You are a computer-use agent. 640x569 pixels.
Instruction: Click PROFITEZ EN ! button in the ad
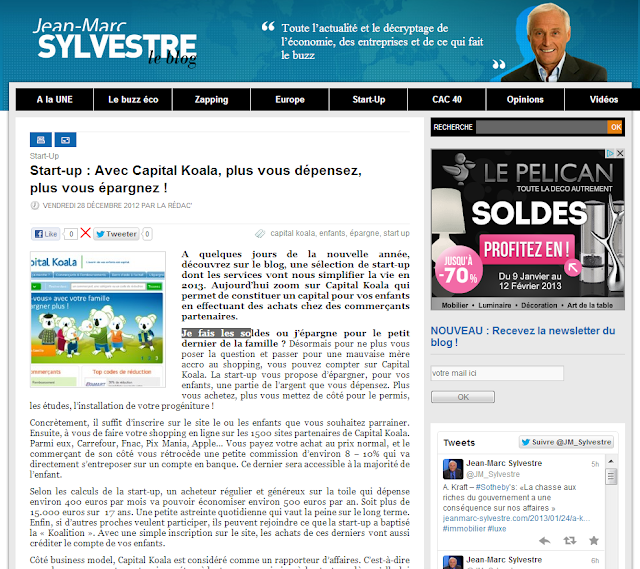[527, 249]
